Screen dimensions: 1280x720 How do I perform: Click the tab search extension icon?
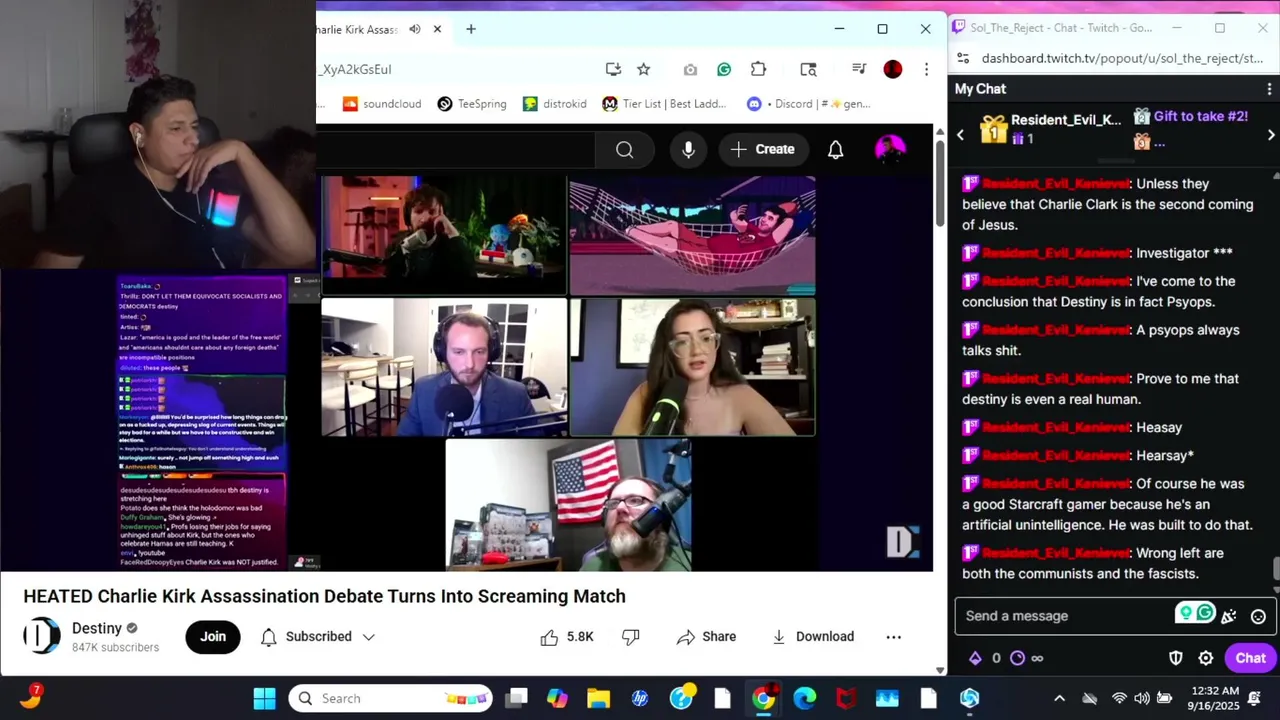(809, 69)
